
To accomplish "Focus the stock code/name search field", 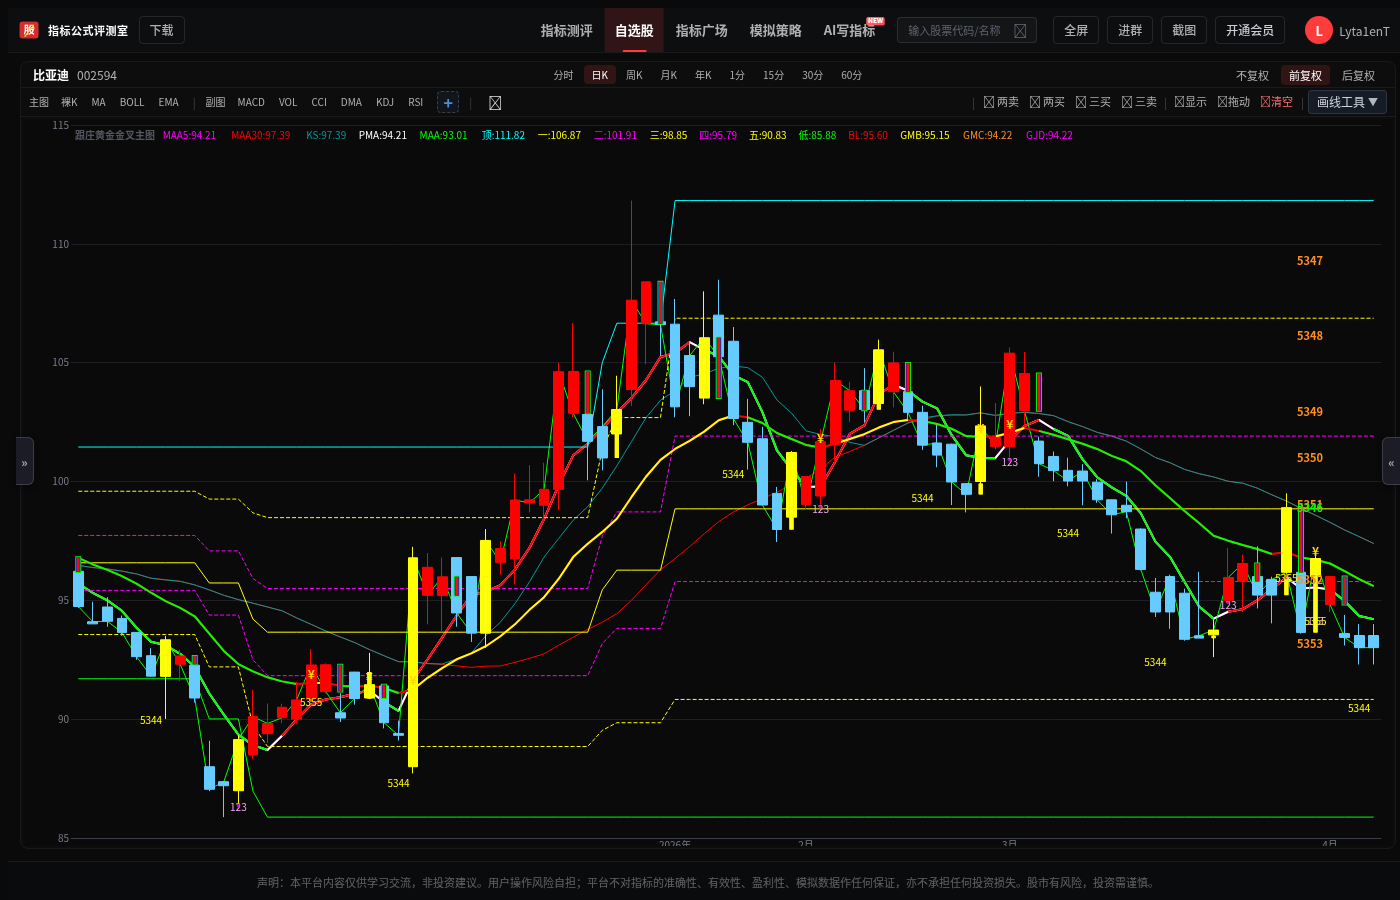I will click(x=967, y=31).
